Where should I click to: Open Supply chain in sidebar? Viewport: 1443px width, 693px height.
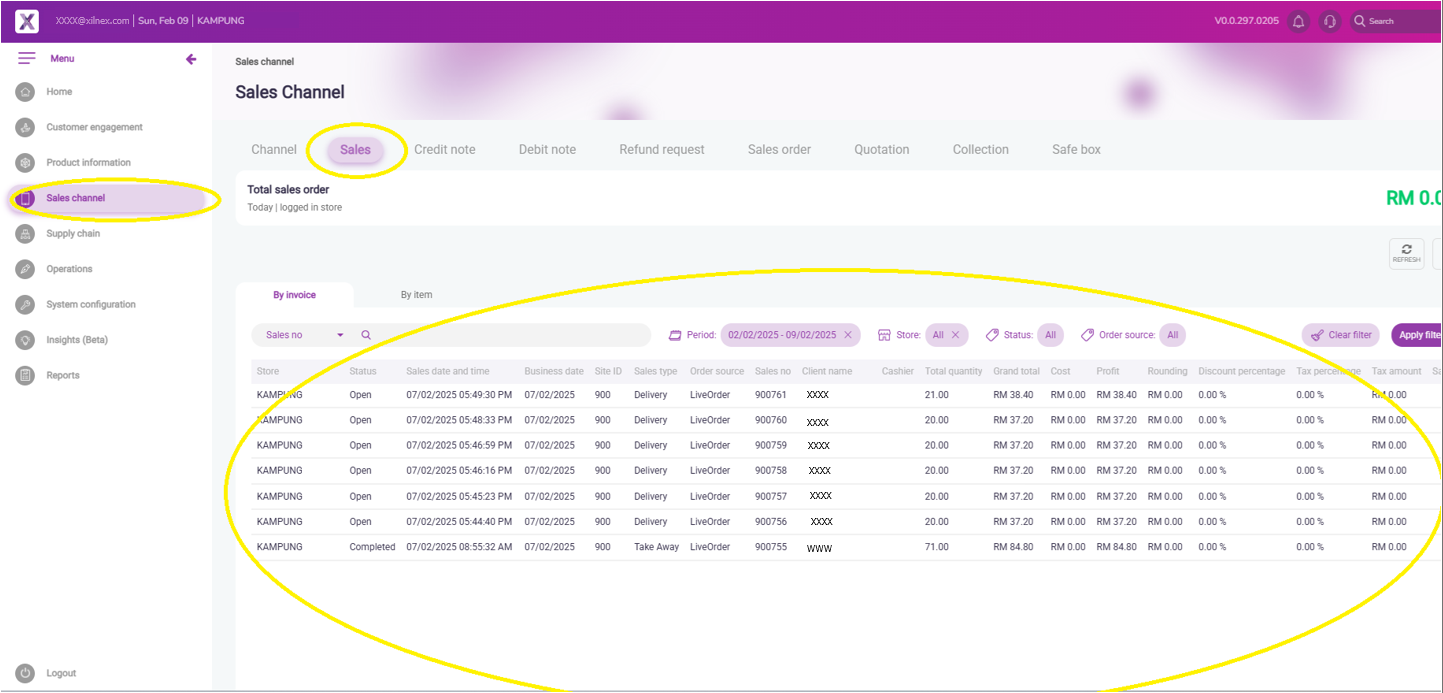coord(72,234)
